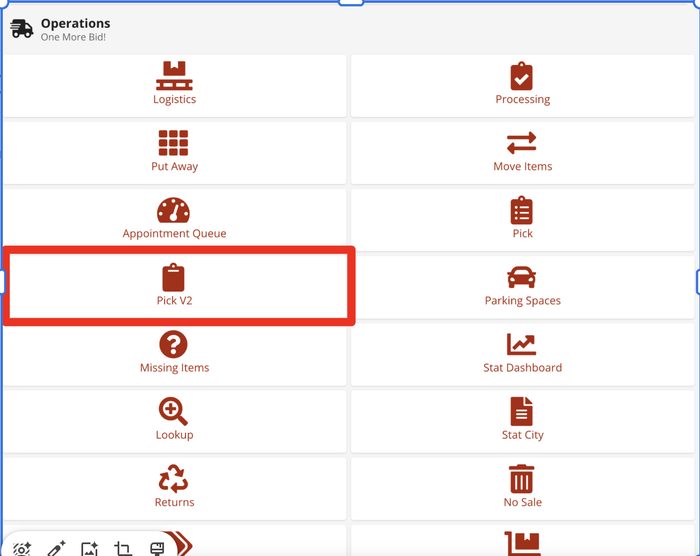The height and width of the screenshot is (556, 700).
Task: Open the Processing clipboard-check tile
Action: [x=522, y=86]
